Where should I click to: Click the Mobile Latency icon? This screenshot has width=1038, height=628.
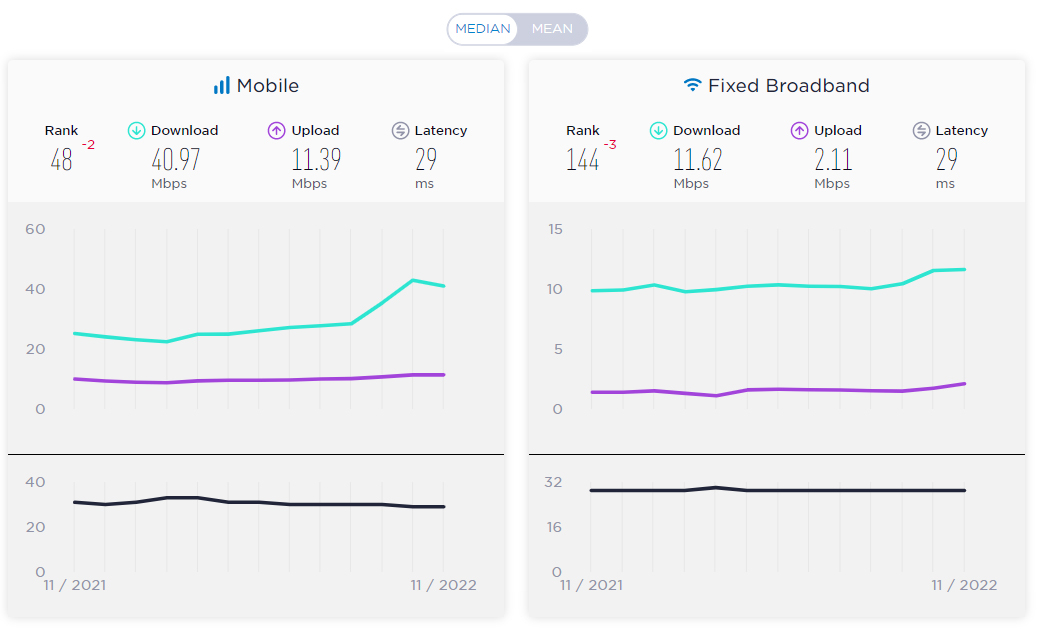[x=400, y=130]
